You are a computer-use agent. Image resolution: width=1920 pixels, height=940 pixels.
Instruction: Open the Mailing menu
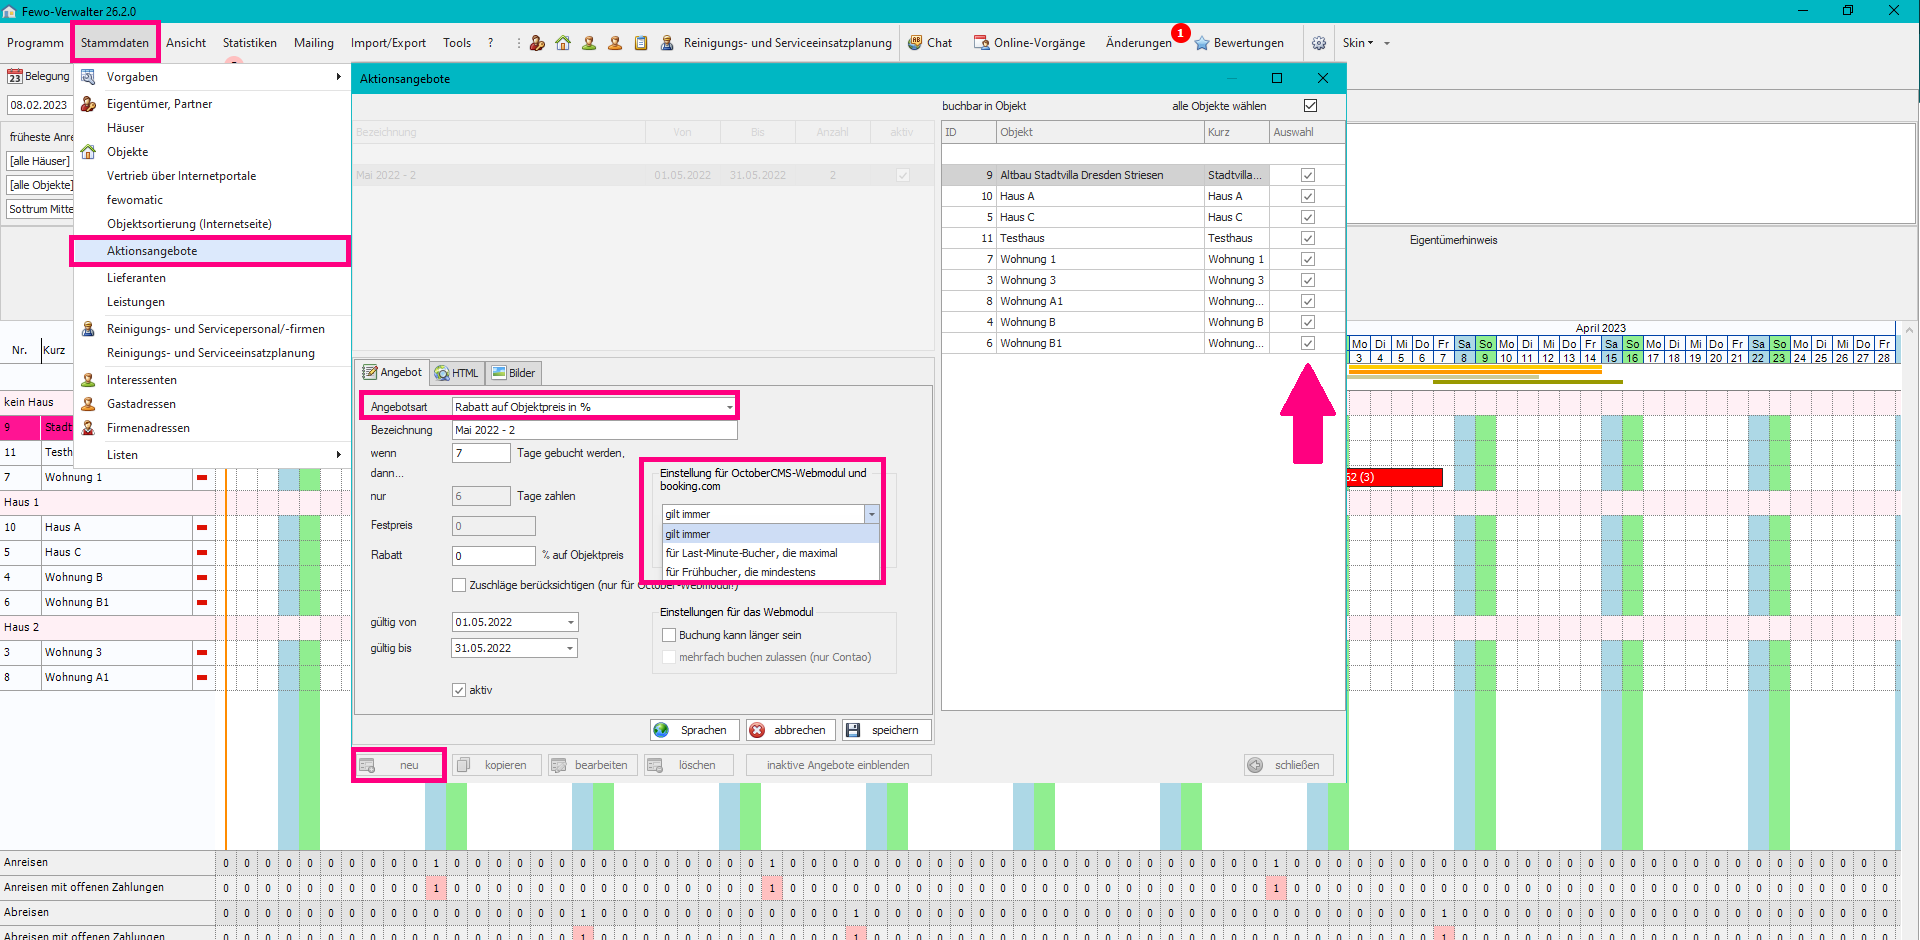(314, 43)
